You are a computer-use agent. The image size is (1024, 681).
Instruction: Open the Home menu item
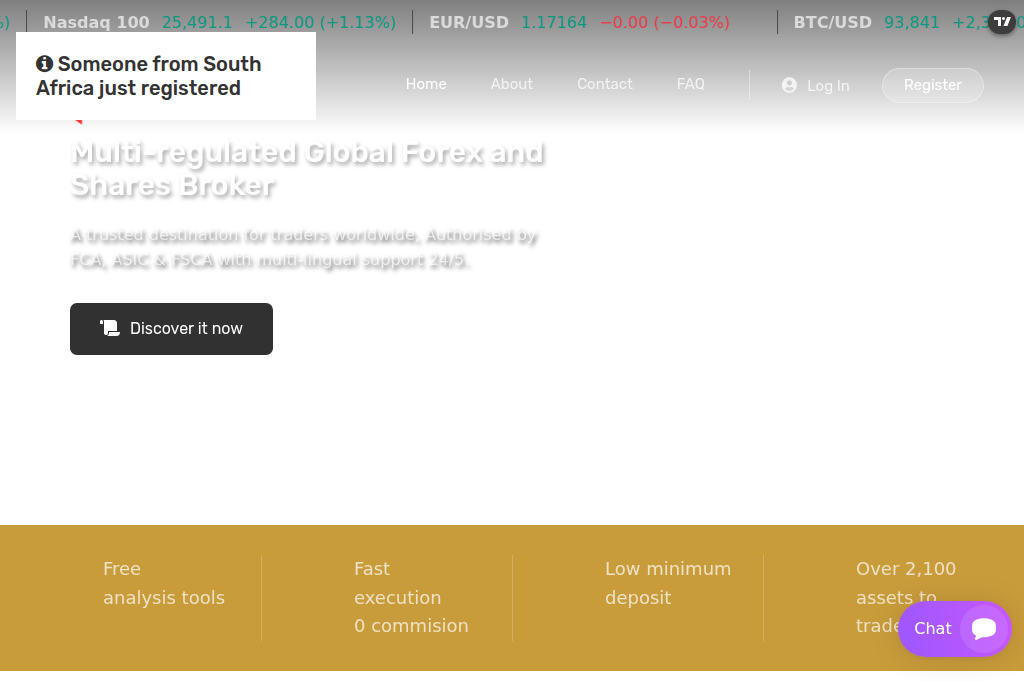(426, 84)
